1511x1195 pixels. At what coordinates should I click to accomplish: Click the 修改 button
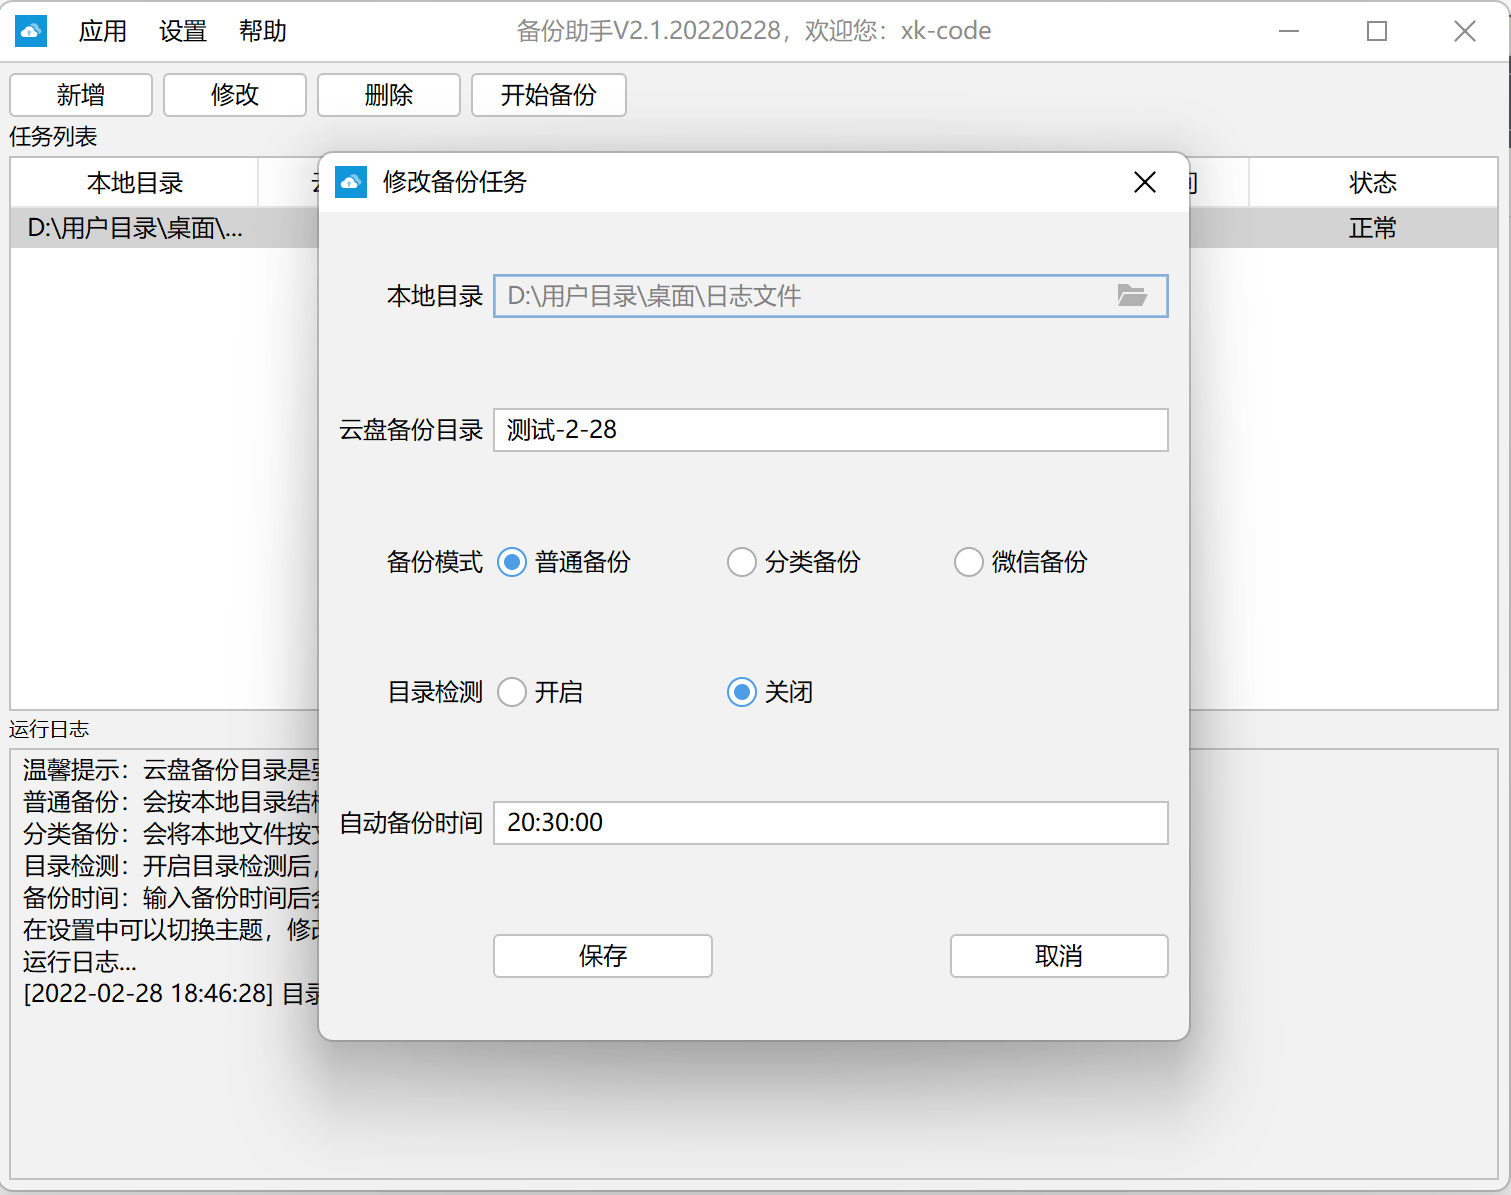[x=235, y=95]
